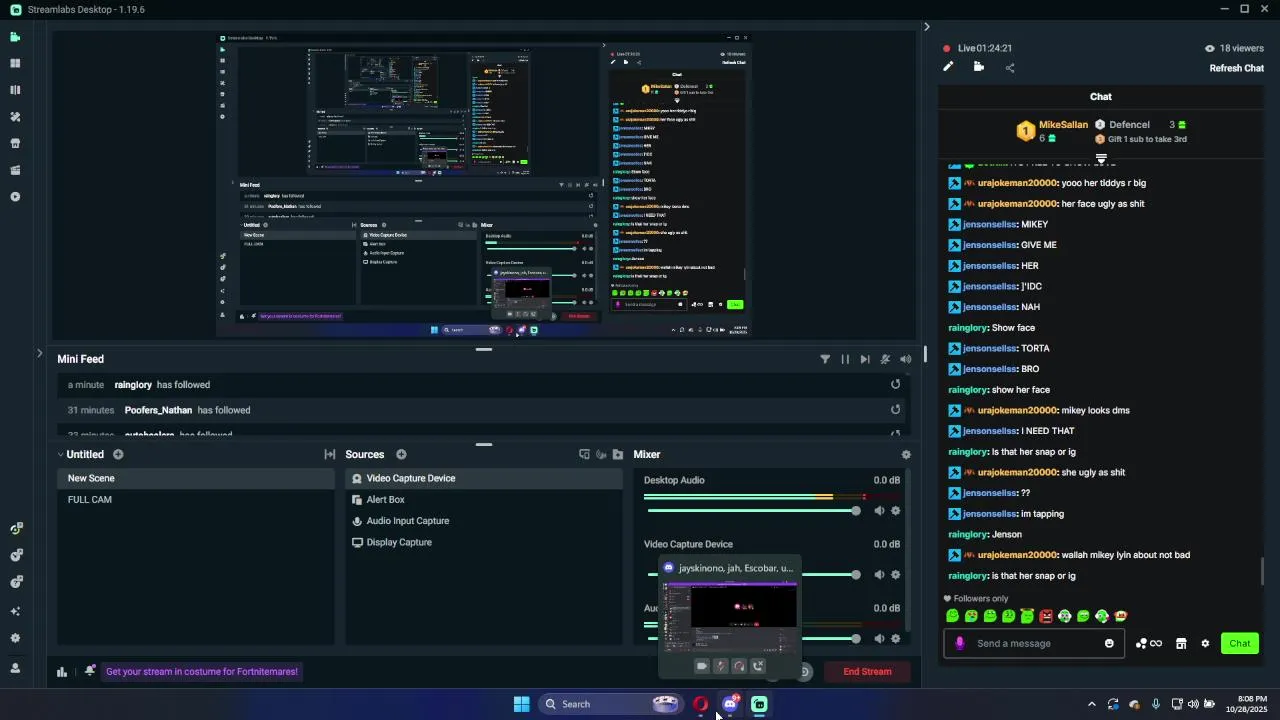
Task: Mute event sounds in Mini Feed
Action: (x=905, y=359)
